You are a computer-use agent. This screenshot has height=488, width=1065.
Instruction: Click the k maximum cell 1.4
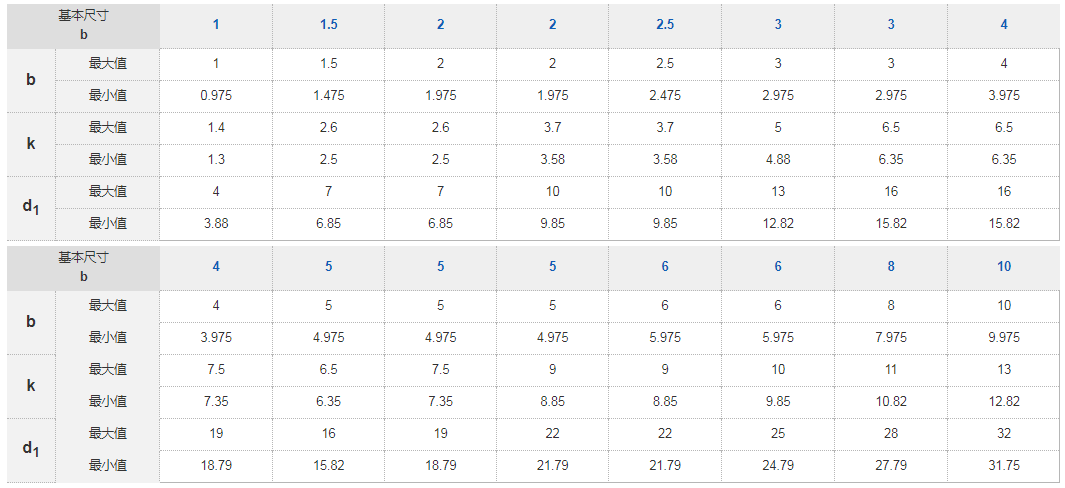pyautogui.click(x=216, y=128)
